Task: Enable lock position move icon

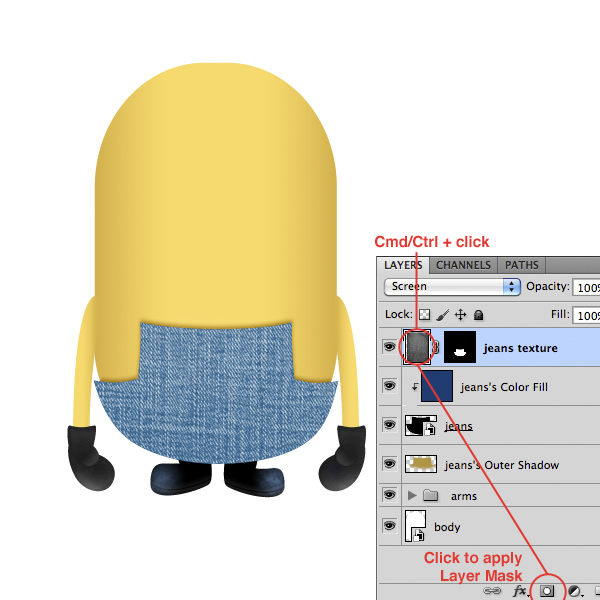Action: (461, 315)
